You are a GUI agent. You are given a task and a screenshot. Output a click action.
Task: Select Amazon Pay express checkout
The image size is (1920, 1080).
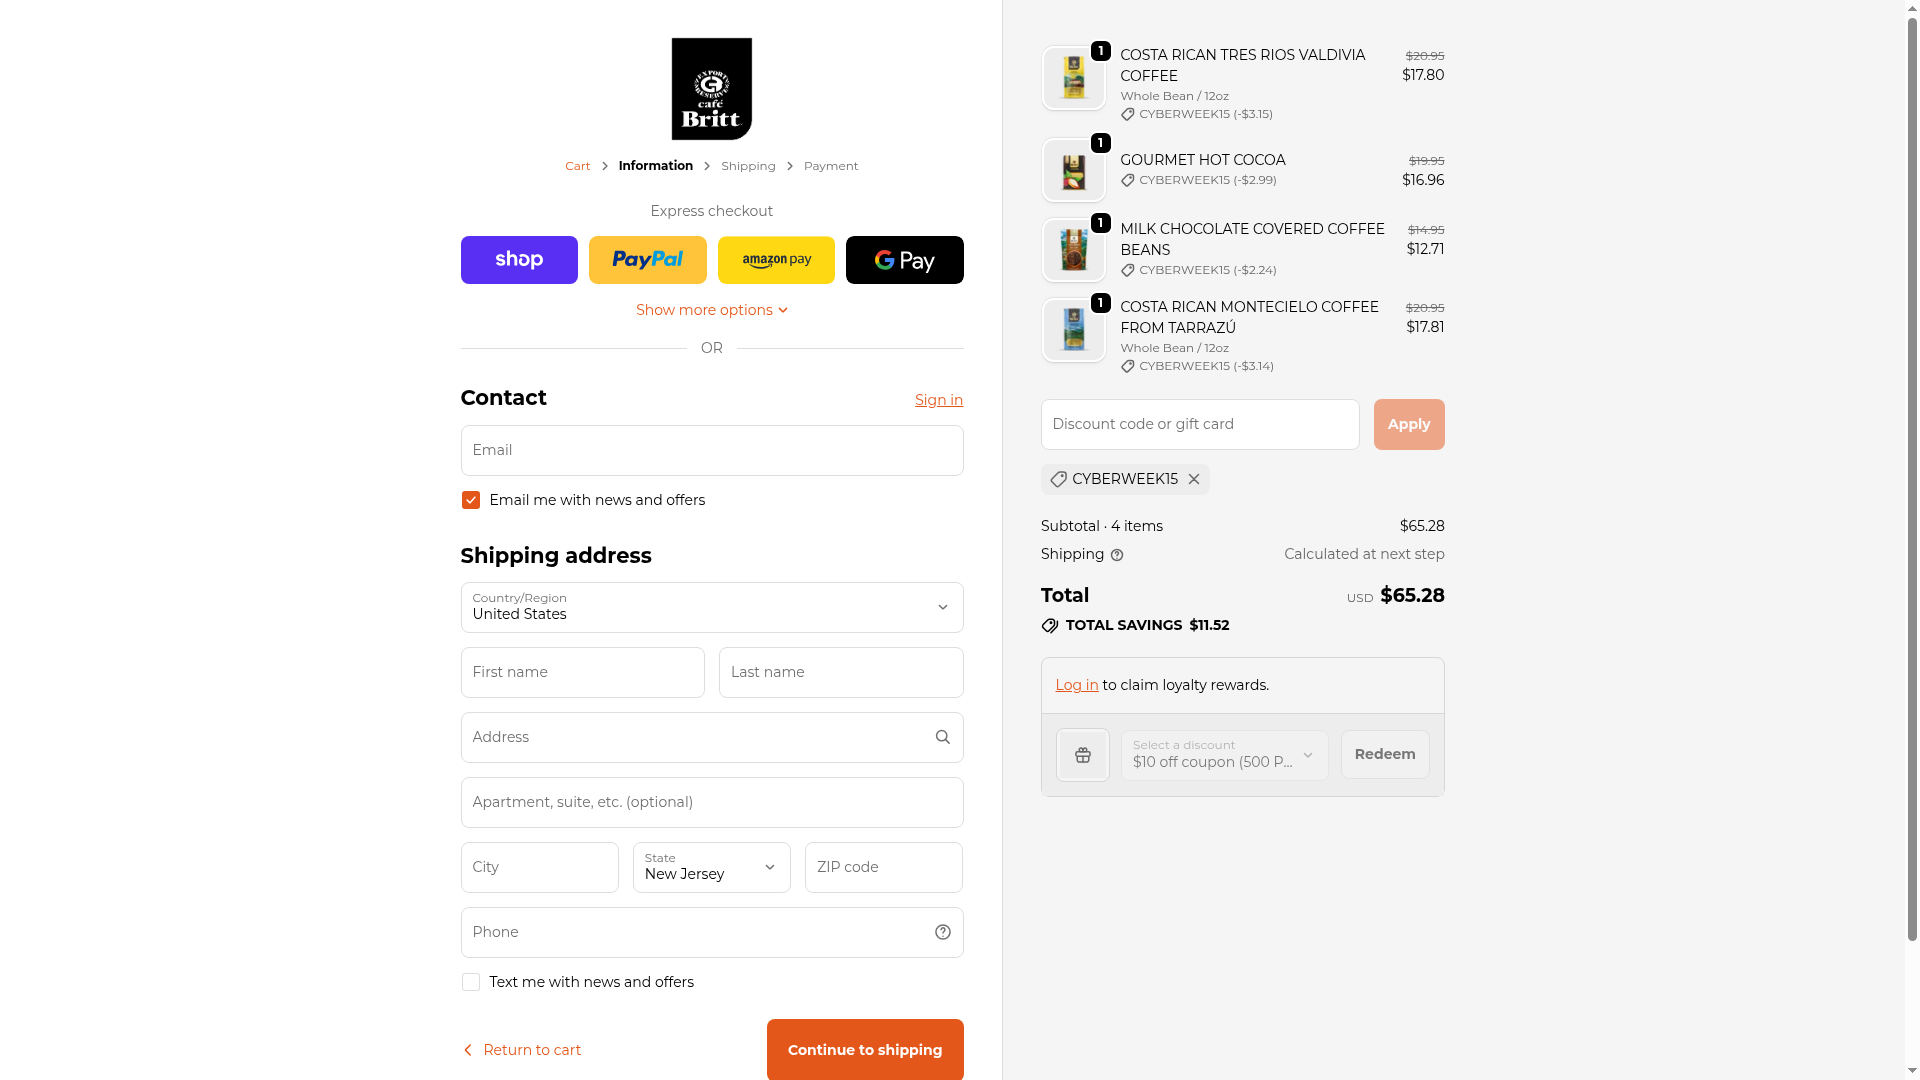(776, 260)
